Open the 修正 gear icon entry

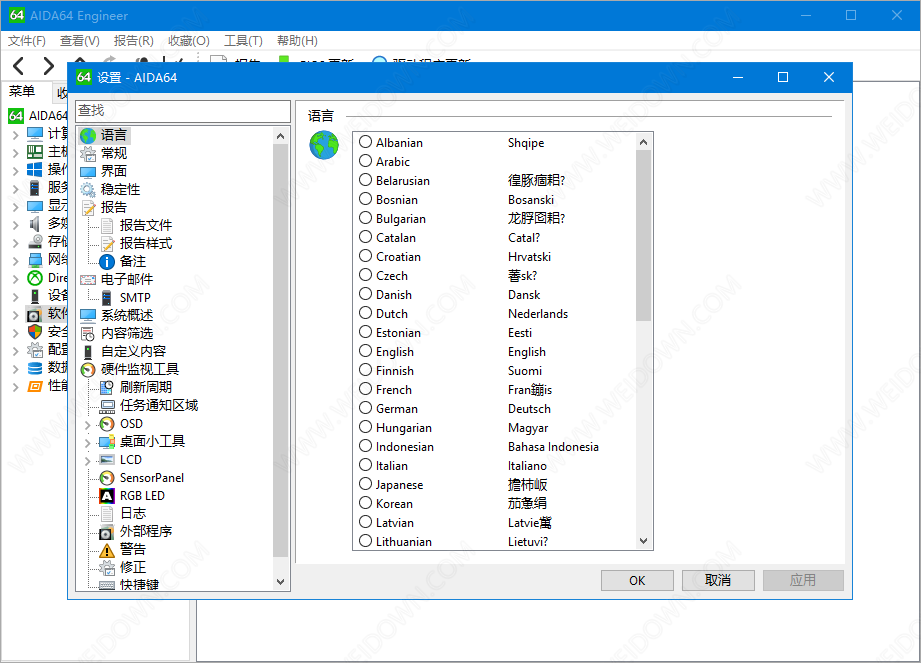(x=107, y=568)
